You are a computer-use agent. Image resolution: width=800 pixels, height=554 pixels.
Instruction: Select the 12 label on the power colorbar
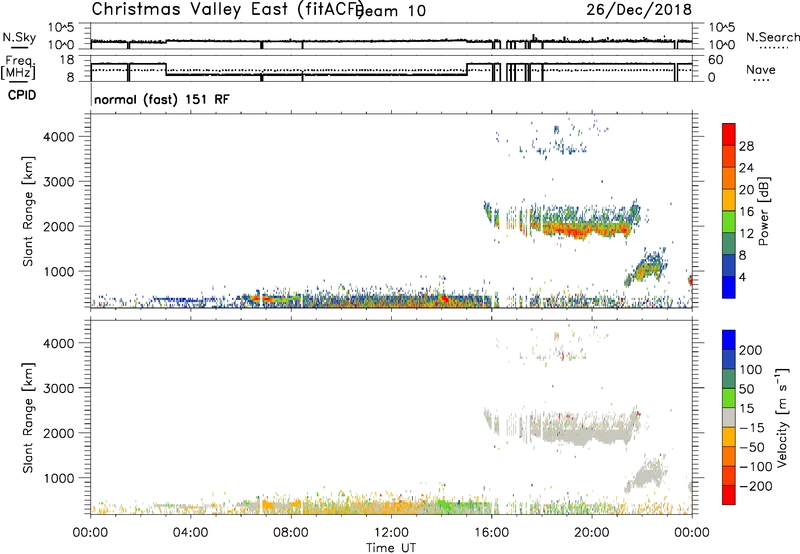coord(746,233)
